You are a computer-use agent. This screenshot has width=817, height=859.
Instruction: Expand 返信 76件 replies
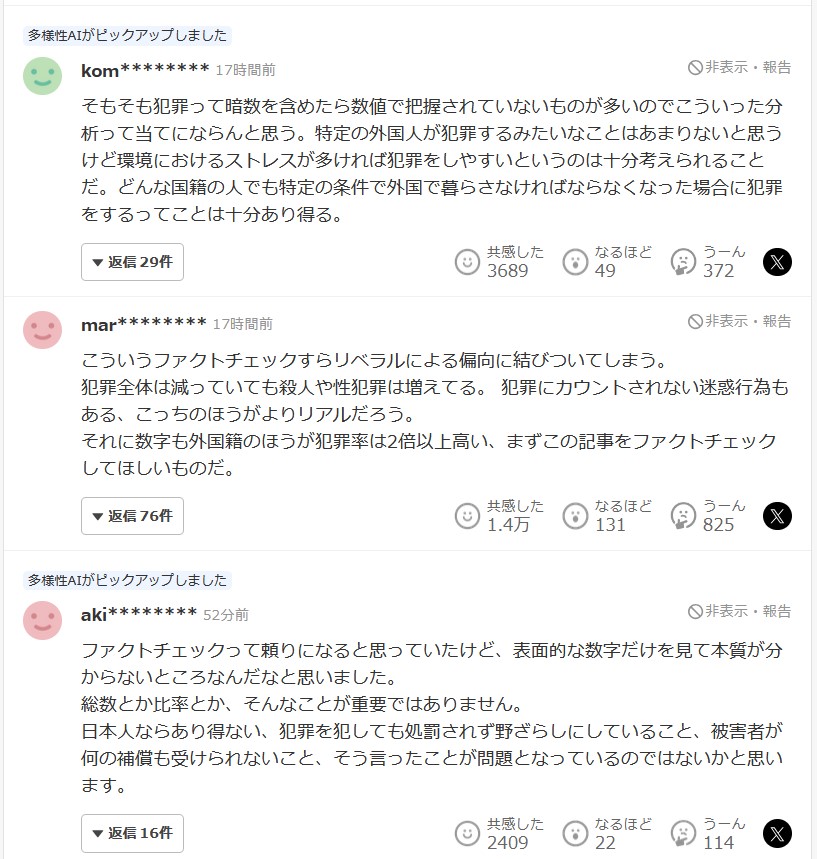tap(132, 516)
